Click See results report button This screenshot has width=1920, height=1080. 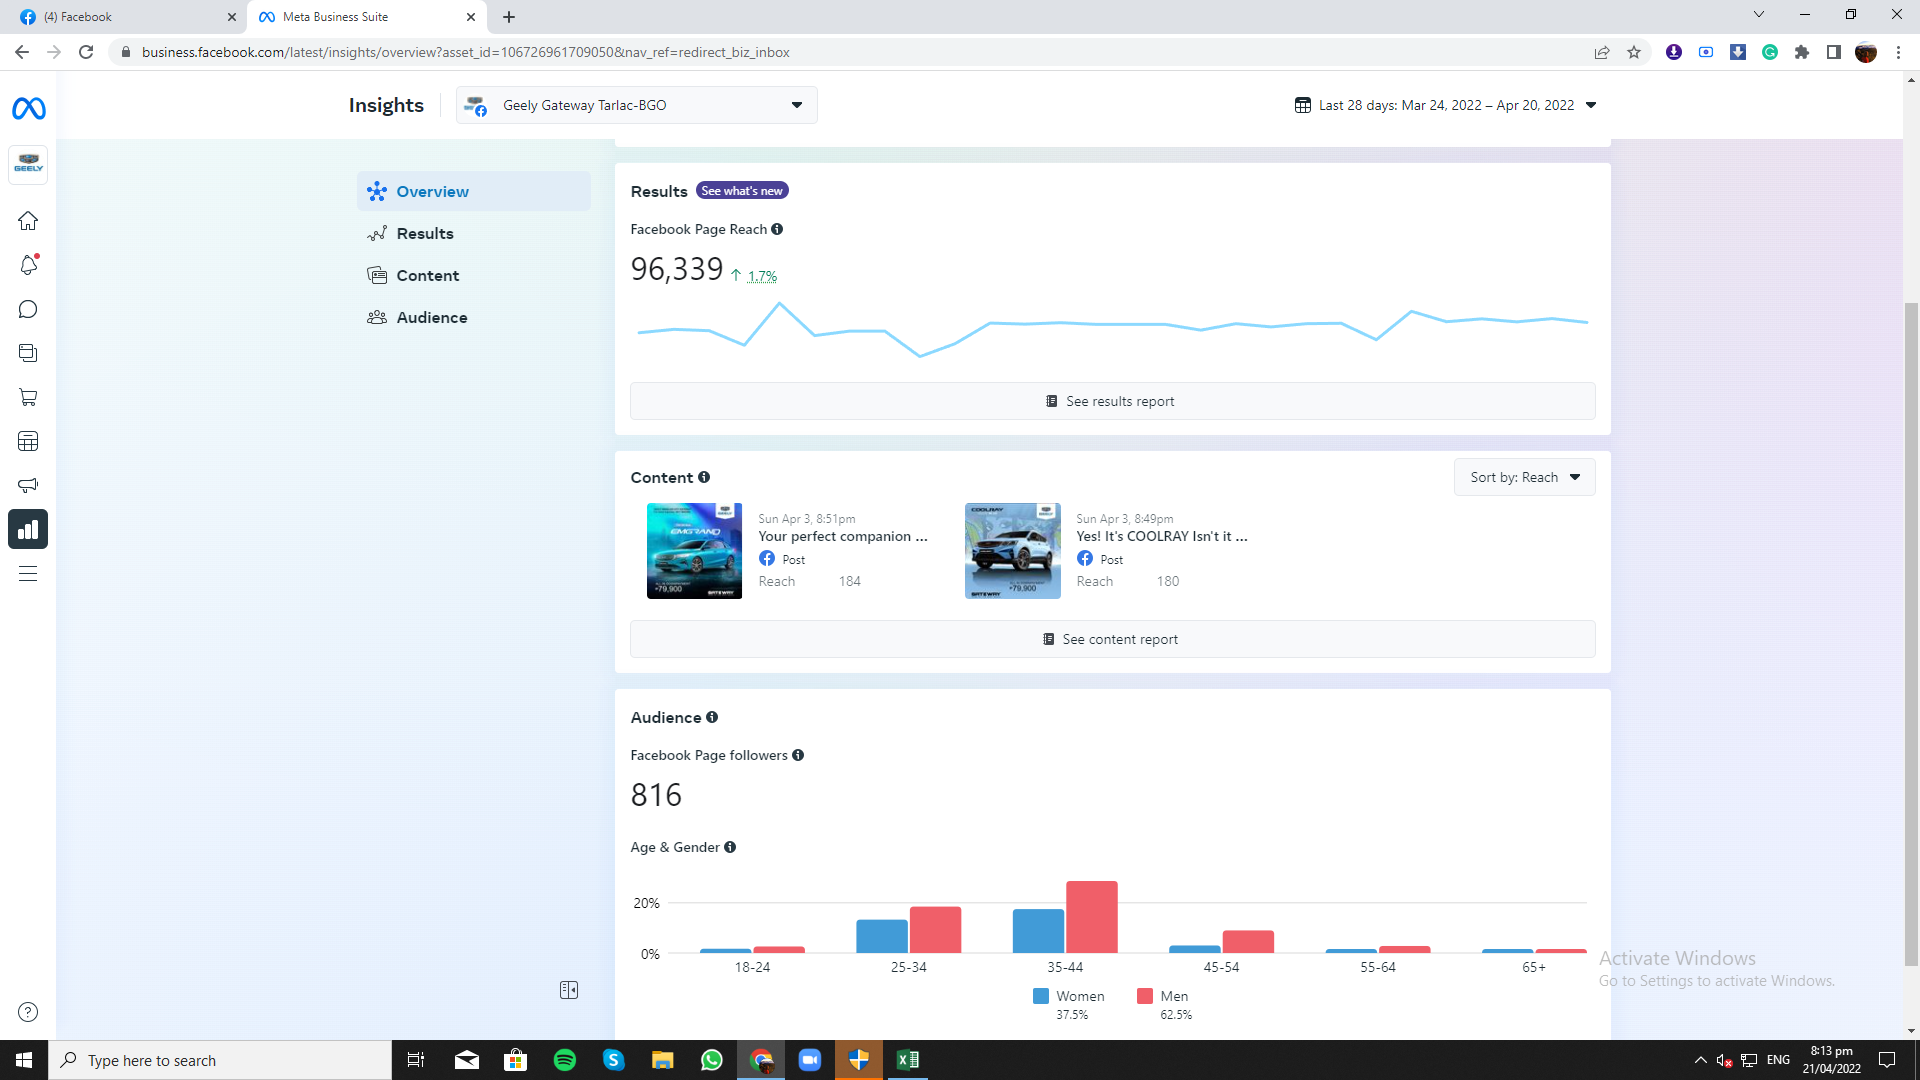tap(1112, 401)
